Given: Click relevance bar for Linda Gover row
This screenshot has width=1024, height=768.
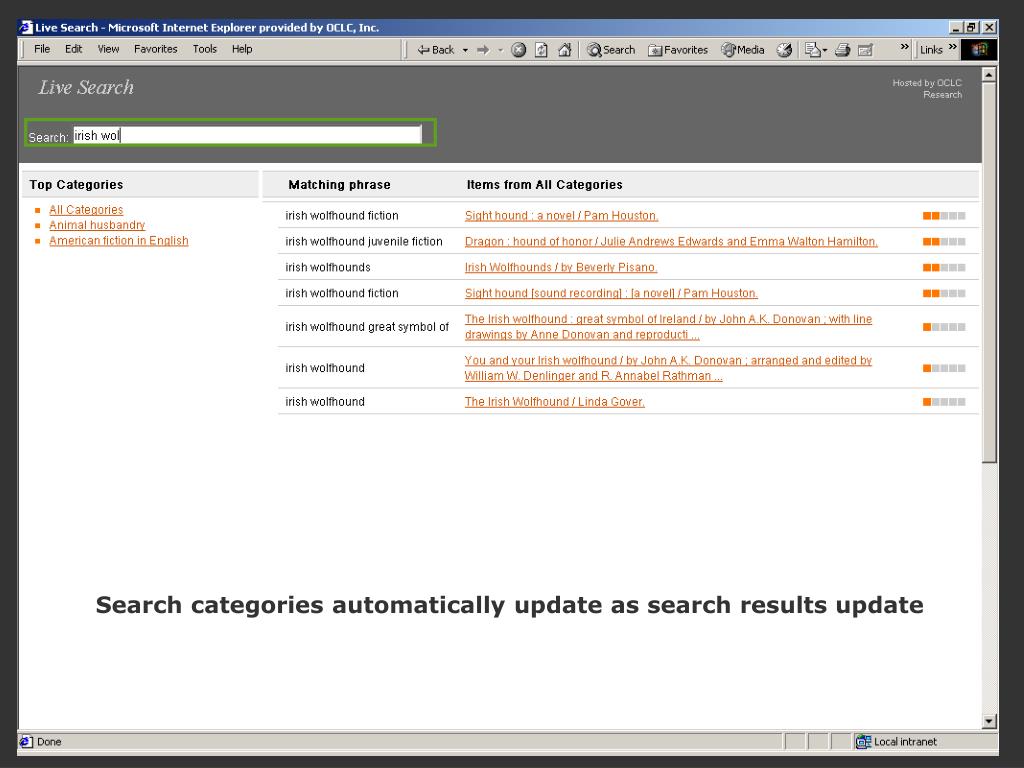Looking at the screenshot, I should (944, 402).
